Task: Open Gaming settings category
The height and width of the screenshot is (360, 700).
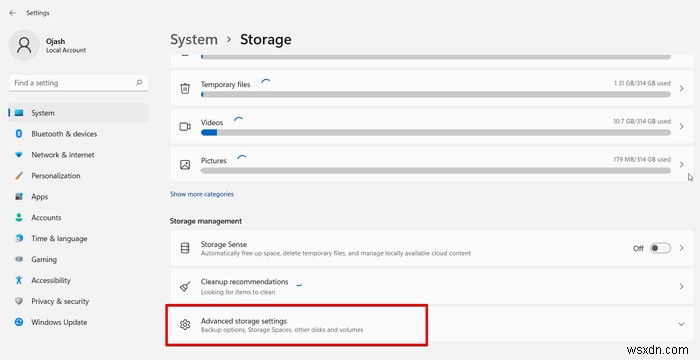Action: coord(79,259)
